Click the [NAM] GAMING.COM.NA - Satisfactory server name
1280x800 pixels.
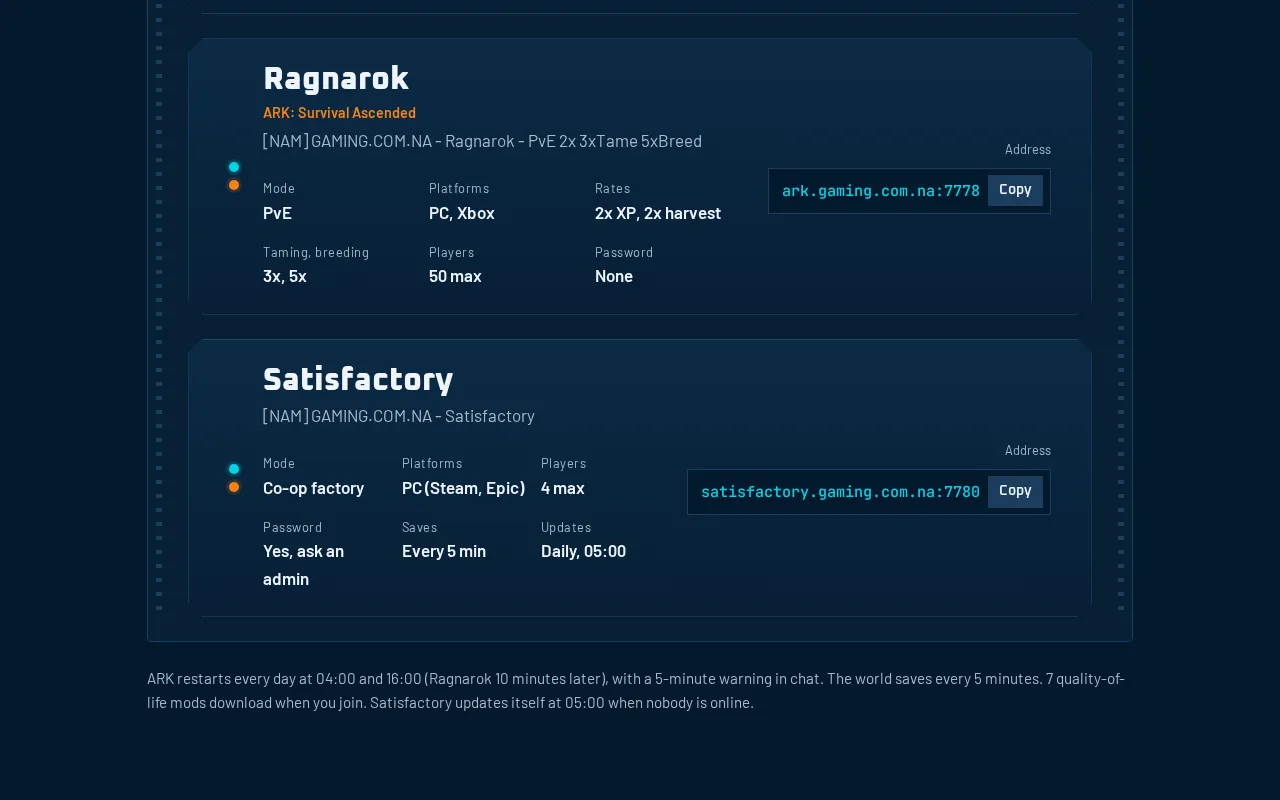399,416
